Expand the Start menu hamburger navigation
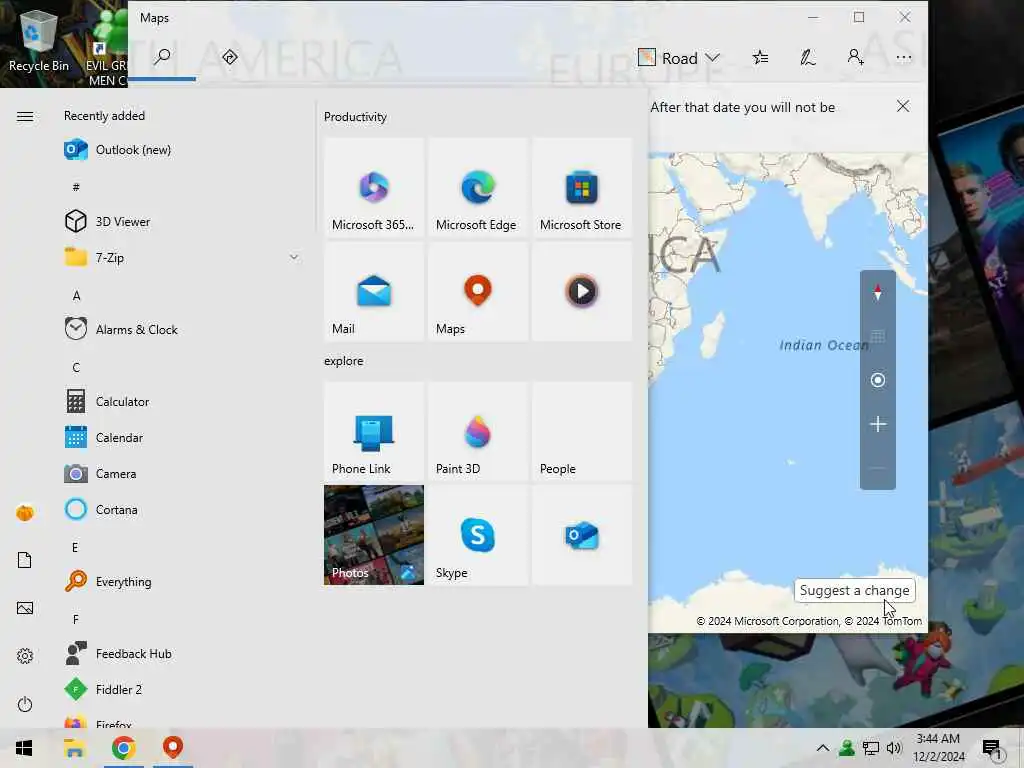 click(25, 116)
